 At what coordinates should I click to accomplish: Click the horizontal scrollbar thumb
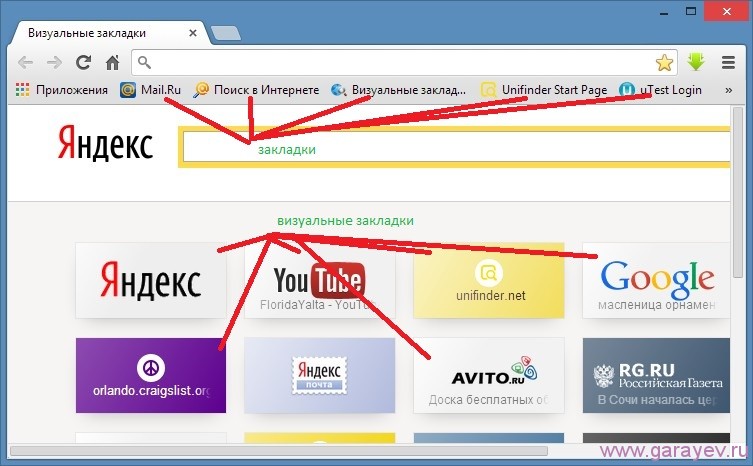[x=279, y=451]
